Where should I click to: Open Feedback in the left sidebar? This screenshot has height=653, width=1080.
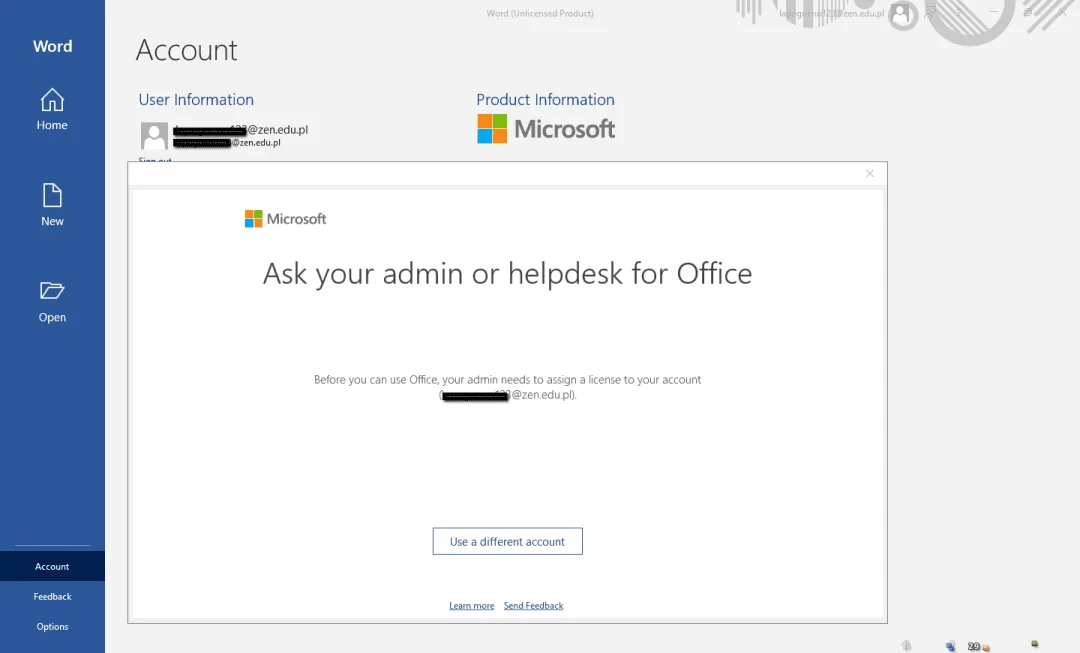[x=52, y=597]
